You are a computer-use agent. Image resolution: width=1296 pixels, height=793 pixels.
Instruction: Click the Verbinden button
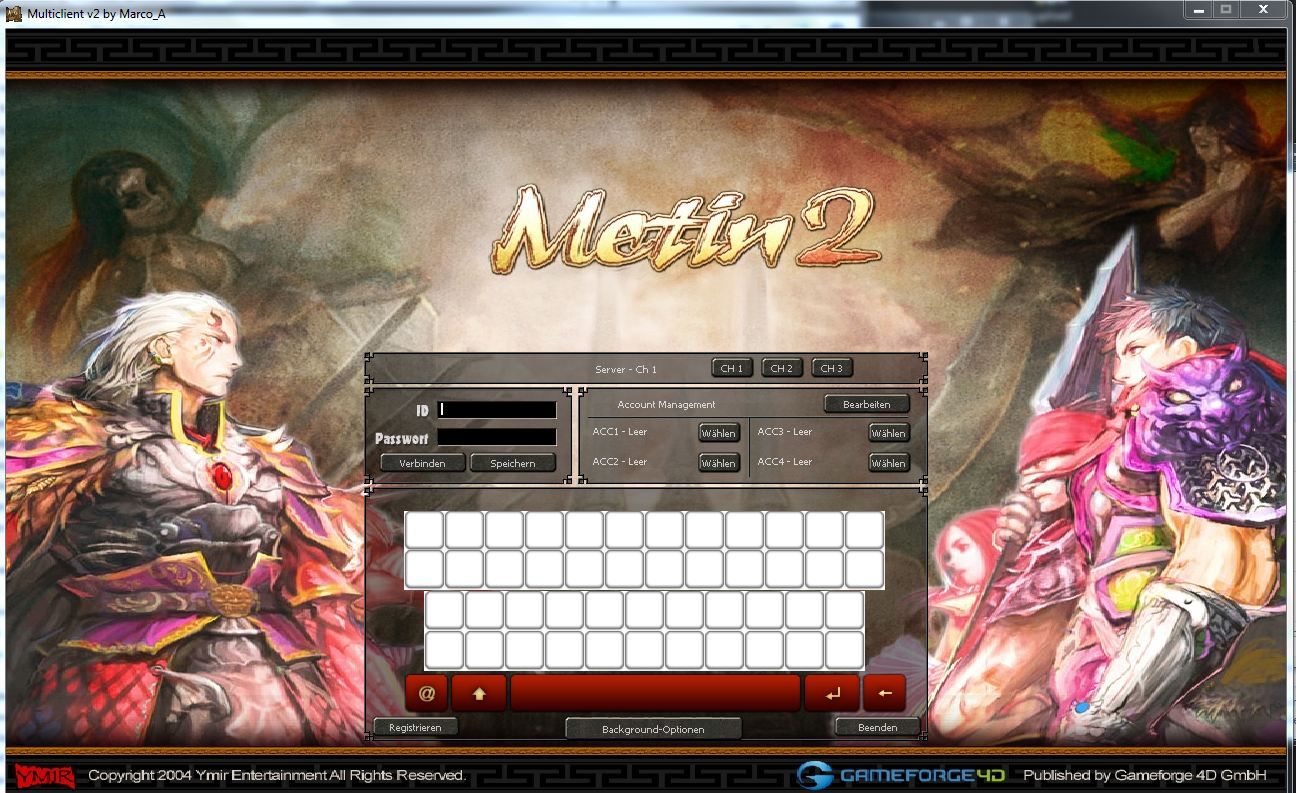pos(423,463)
